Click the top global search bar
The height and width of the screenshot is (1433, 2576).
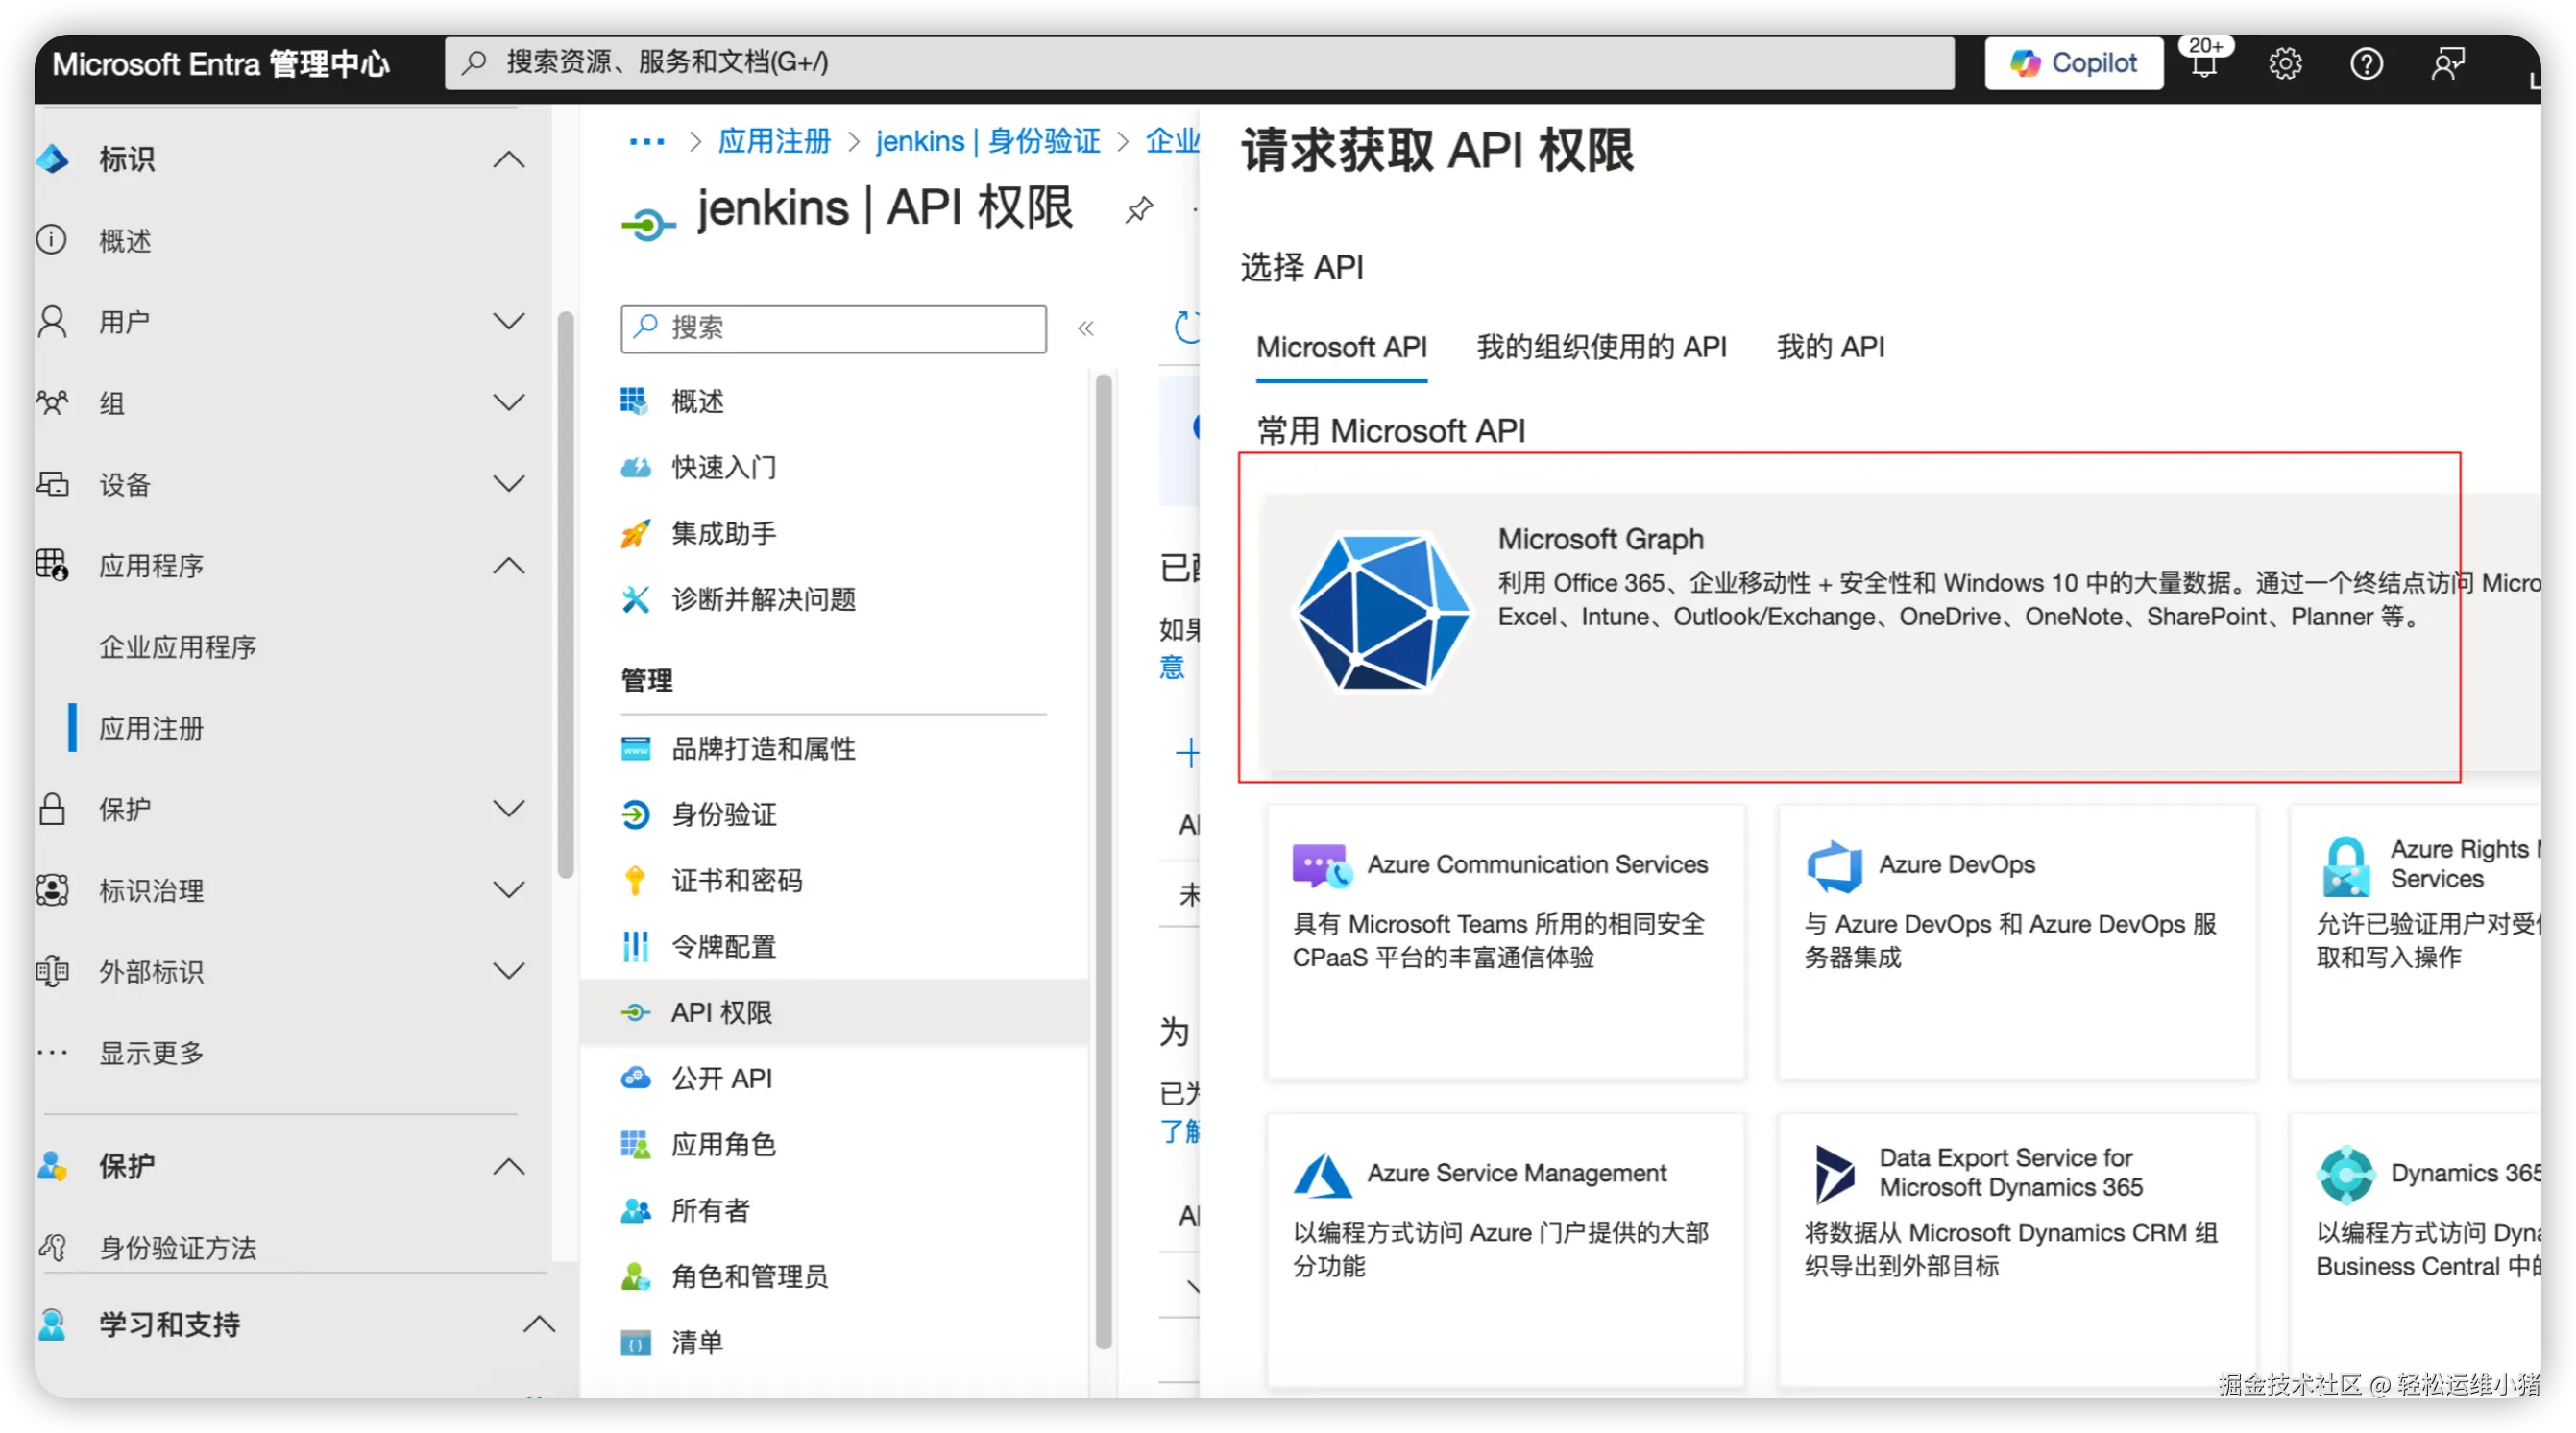1200,63
